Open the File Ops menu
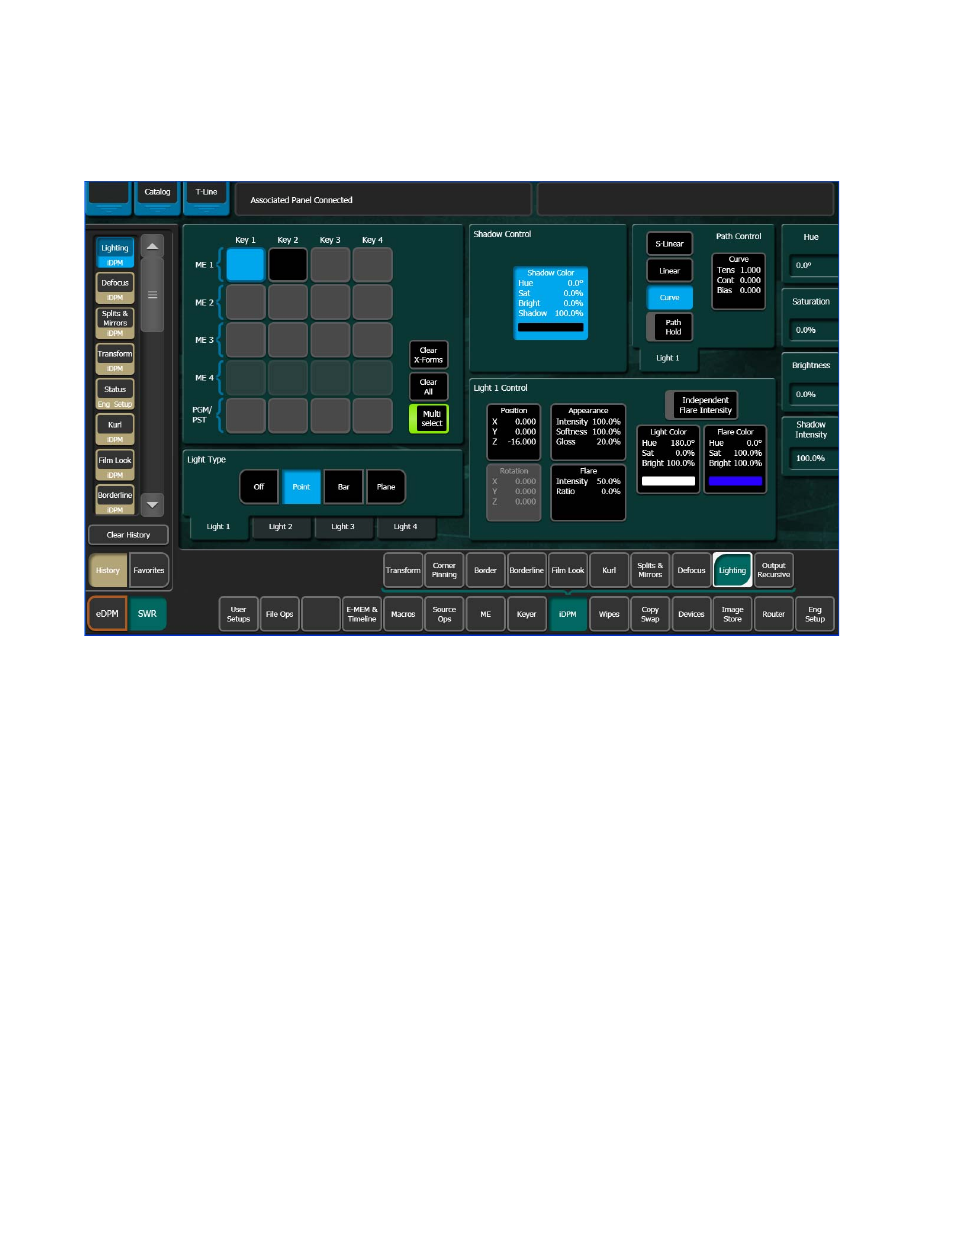 [x=279, y=614]
